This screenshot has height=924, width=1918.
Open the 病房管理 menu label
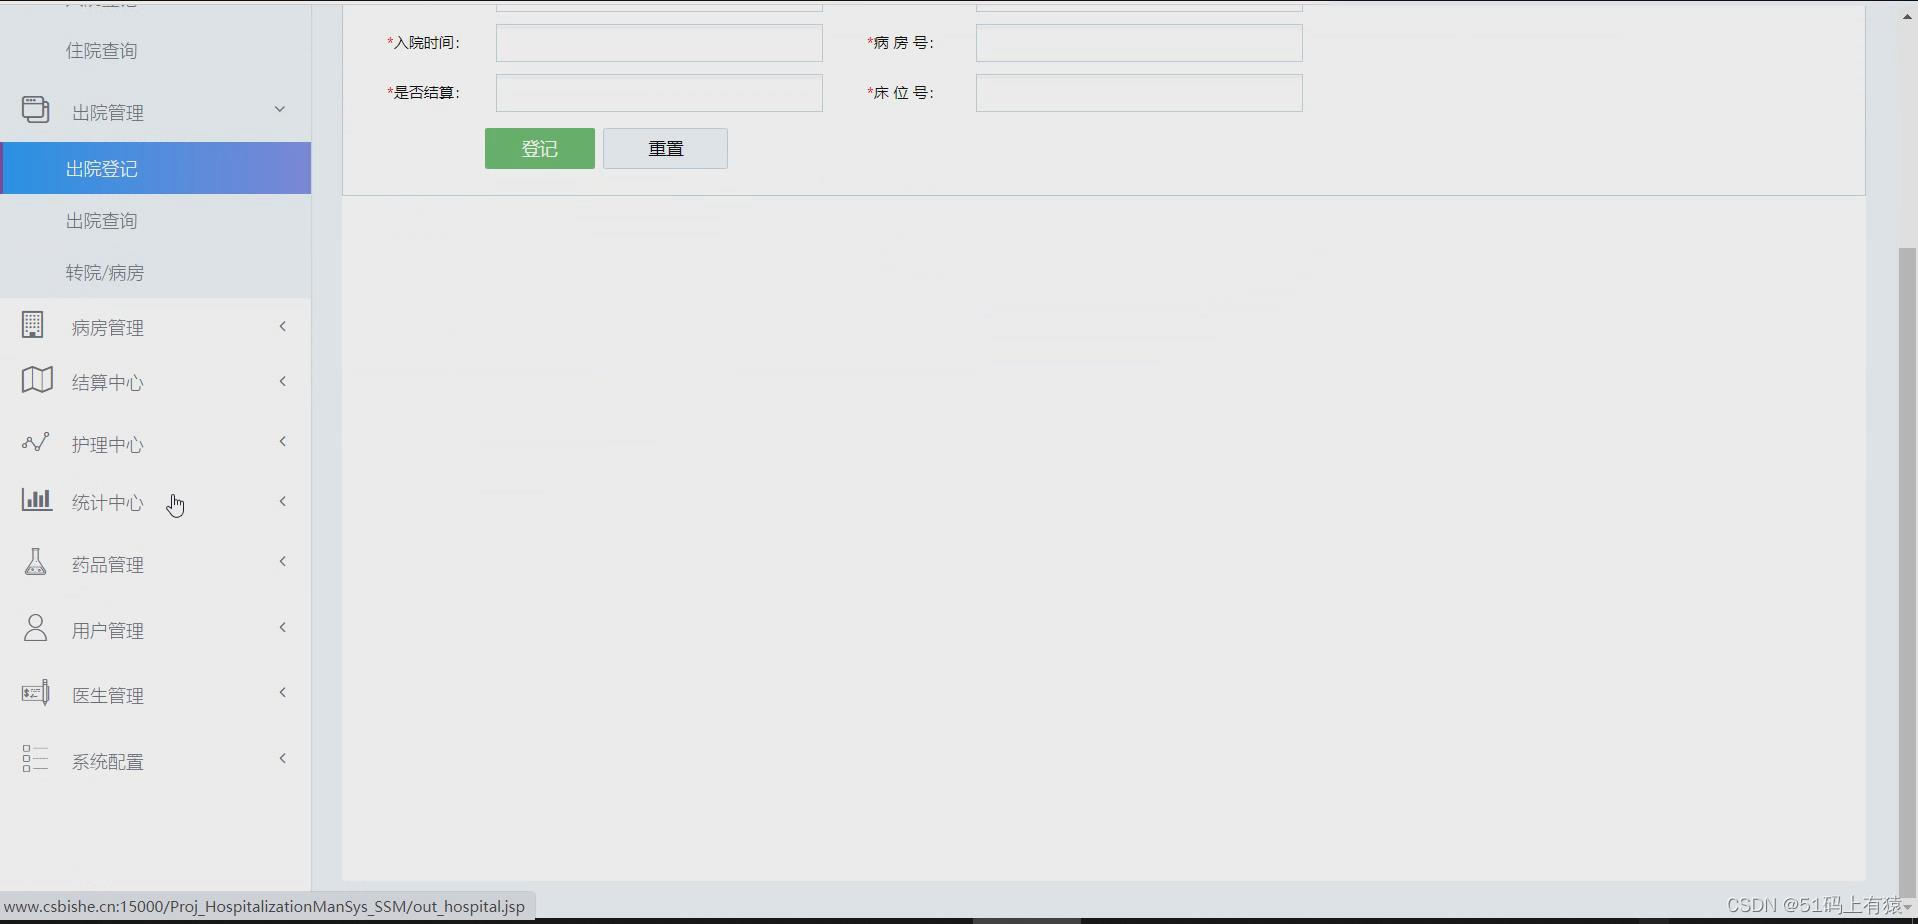tap(108, 328)
